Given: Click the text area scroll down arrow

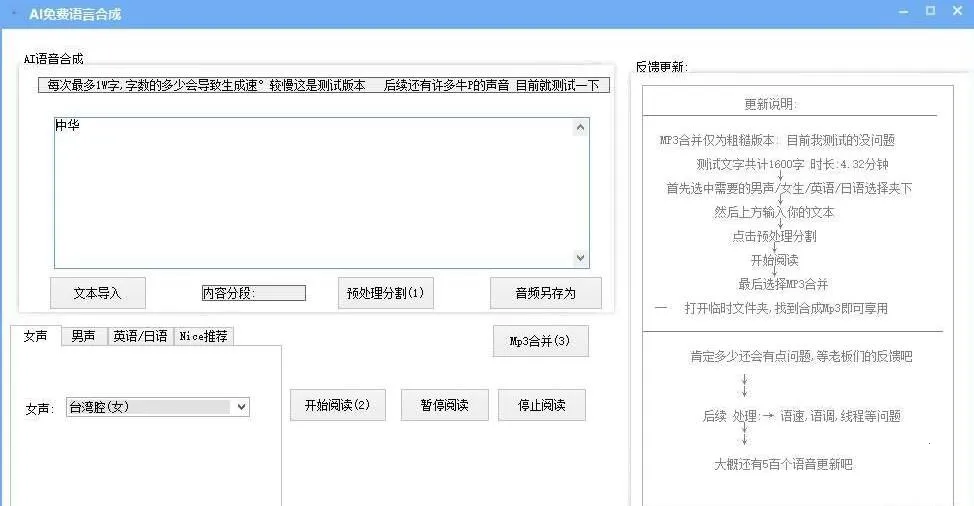Looking at the screenshot, I should point(581,258).
